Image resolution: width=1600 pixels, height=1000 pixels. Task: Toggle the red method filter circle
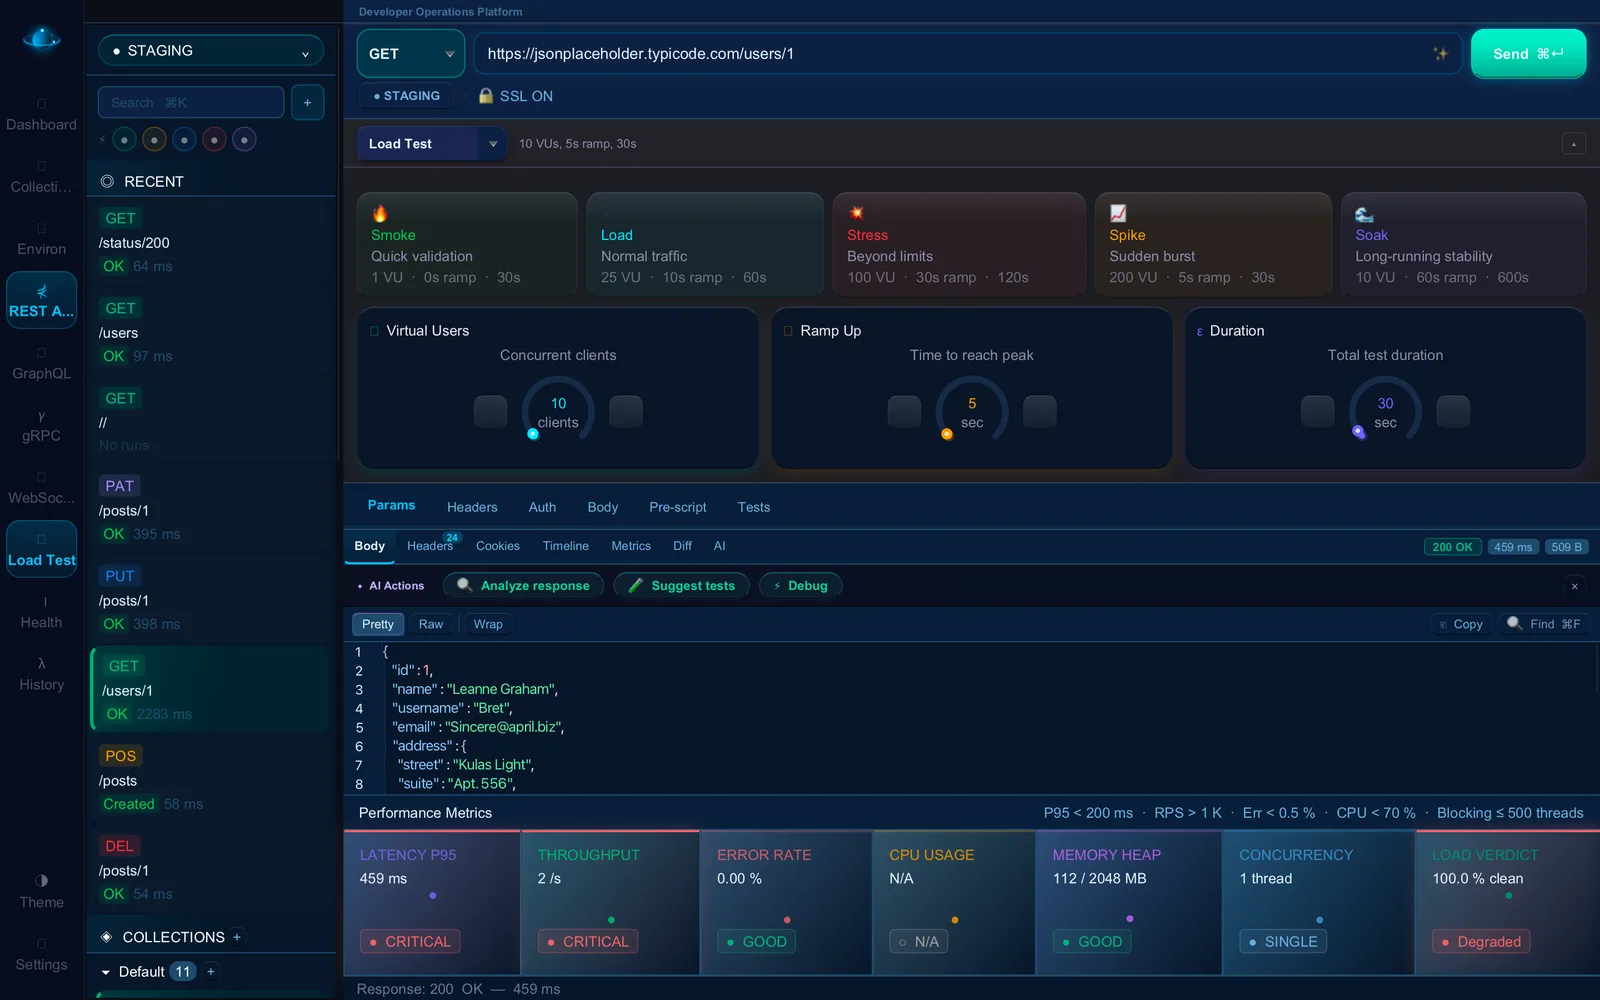pyautogui.click(x=214, y=140)
